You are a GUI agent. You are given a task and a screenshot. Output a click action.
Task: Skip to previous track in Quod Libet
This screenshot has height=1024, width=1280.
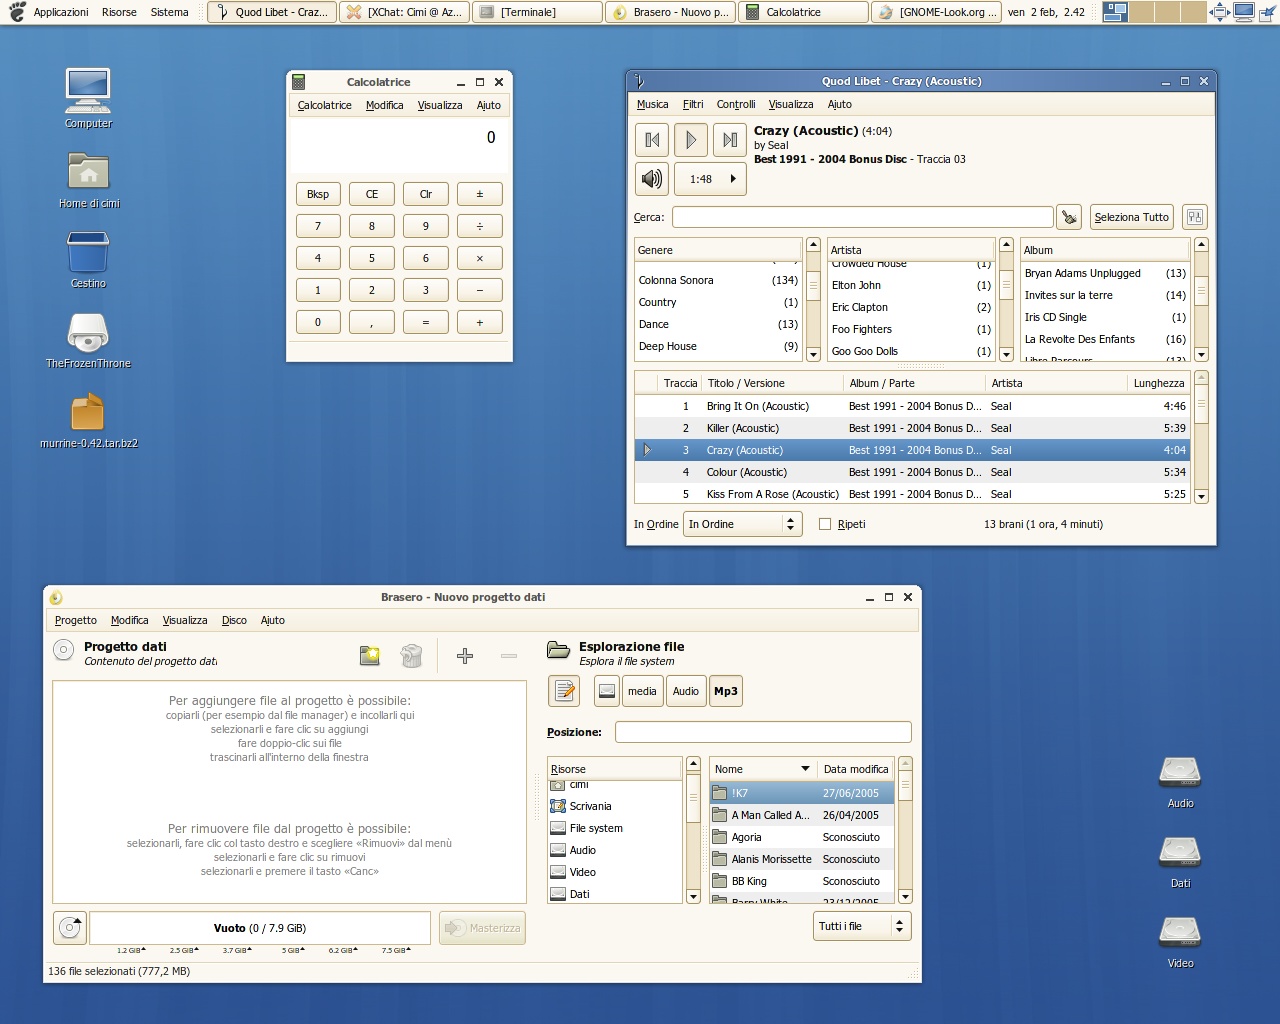coord(652,140)
